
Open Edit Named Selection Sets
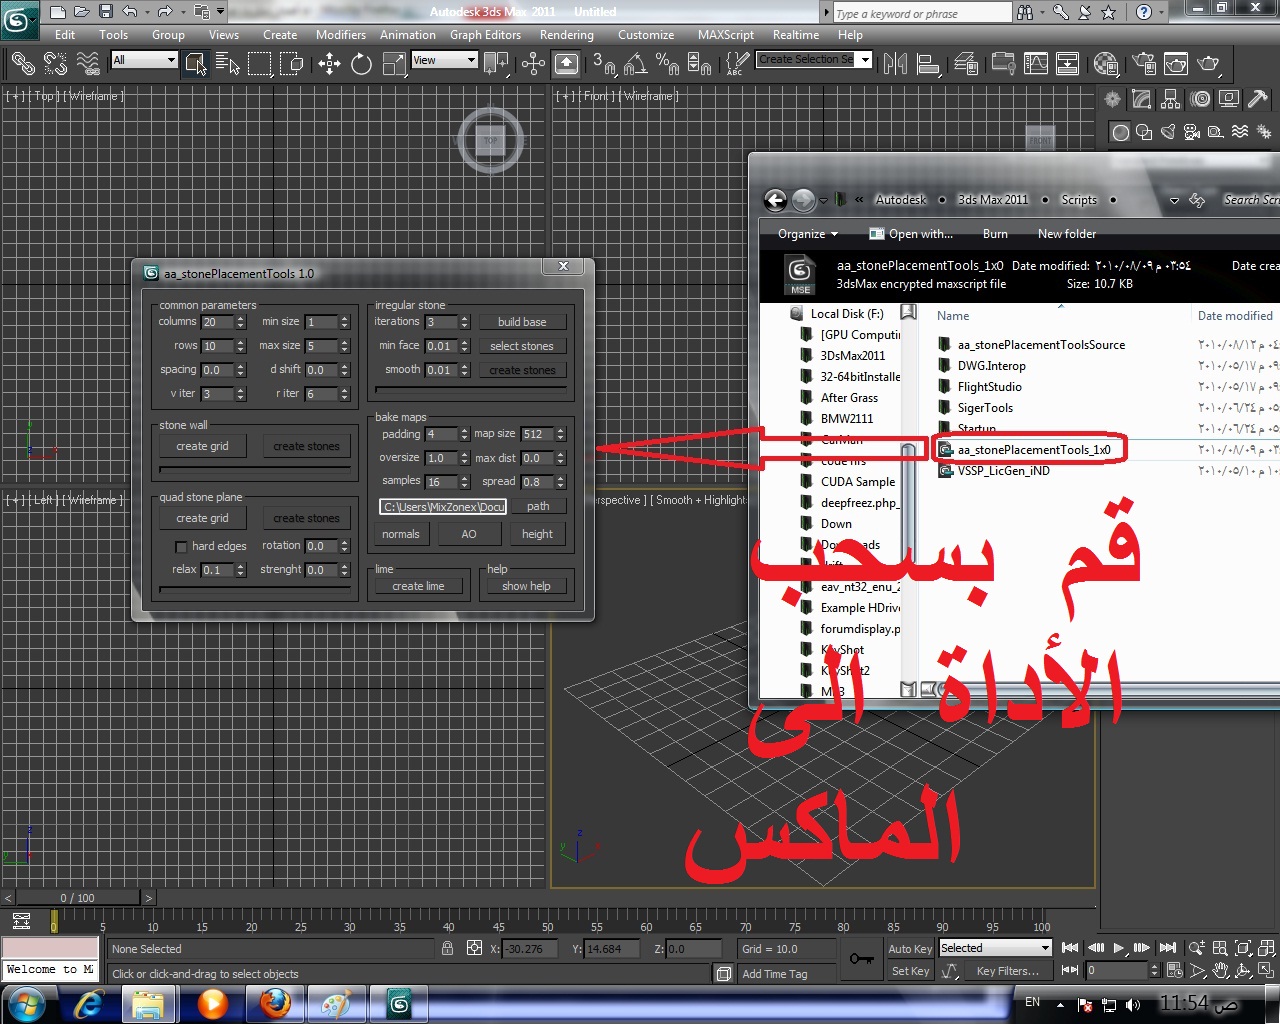point(735,64)
